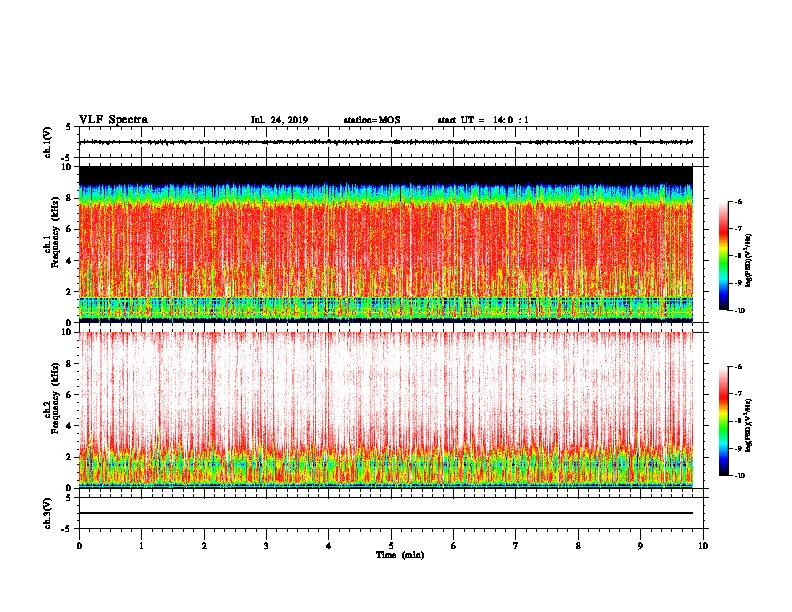Click the time axis tick label '7'
Image resolution: width=792 pixels, height=612 pixels.
516,546
